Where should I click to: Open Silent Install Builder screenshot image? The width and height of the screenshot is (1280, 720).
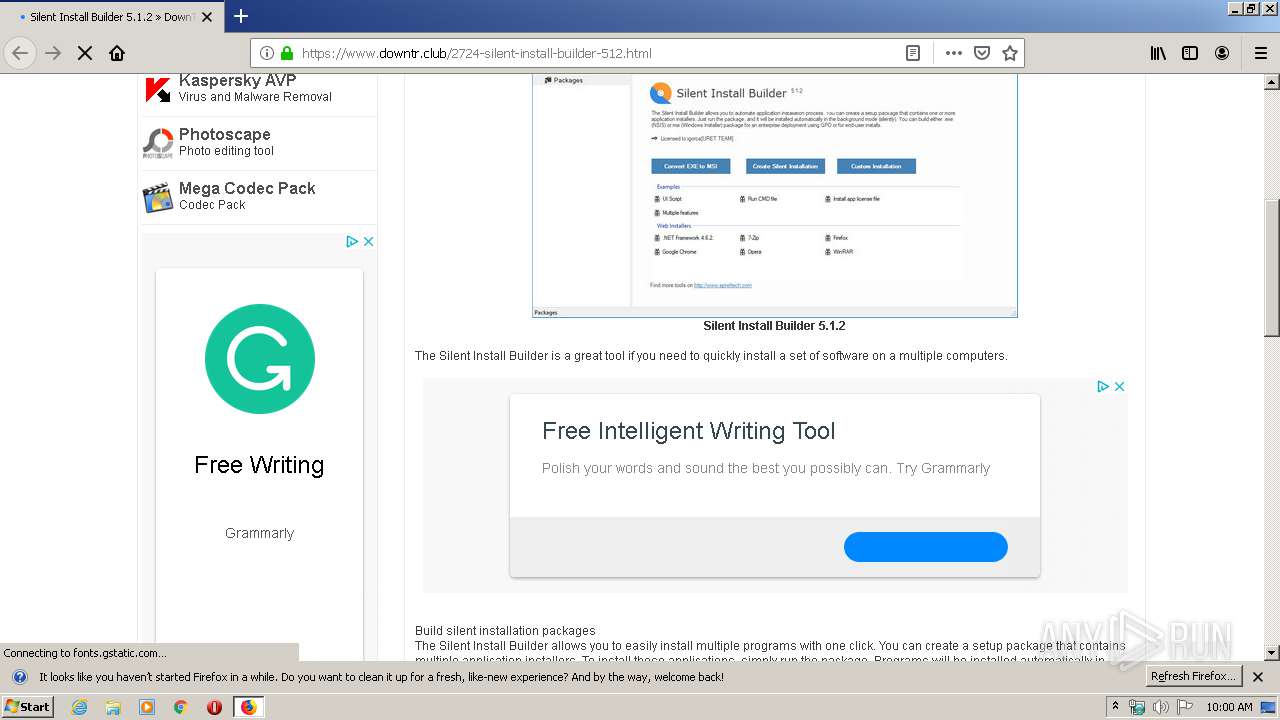775,196
